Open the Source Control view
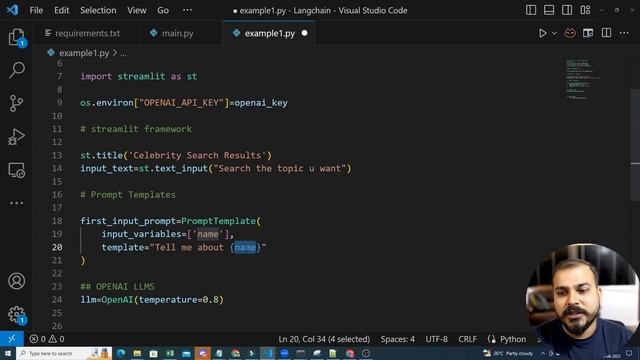This screenshot has width=640, height=360. pyautogui.click(x=16, y=103)
